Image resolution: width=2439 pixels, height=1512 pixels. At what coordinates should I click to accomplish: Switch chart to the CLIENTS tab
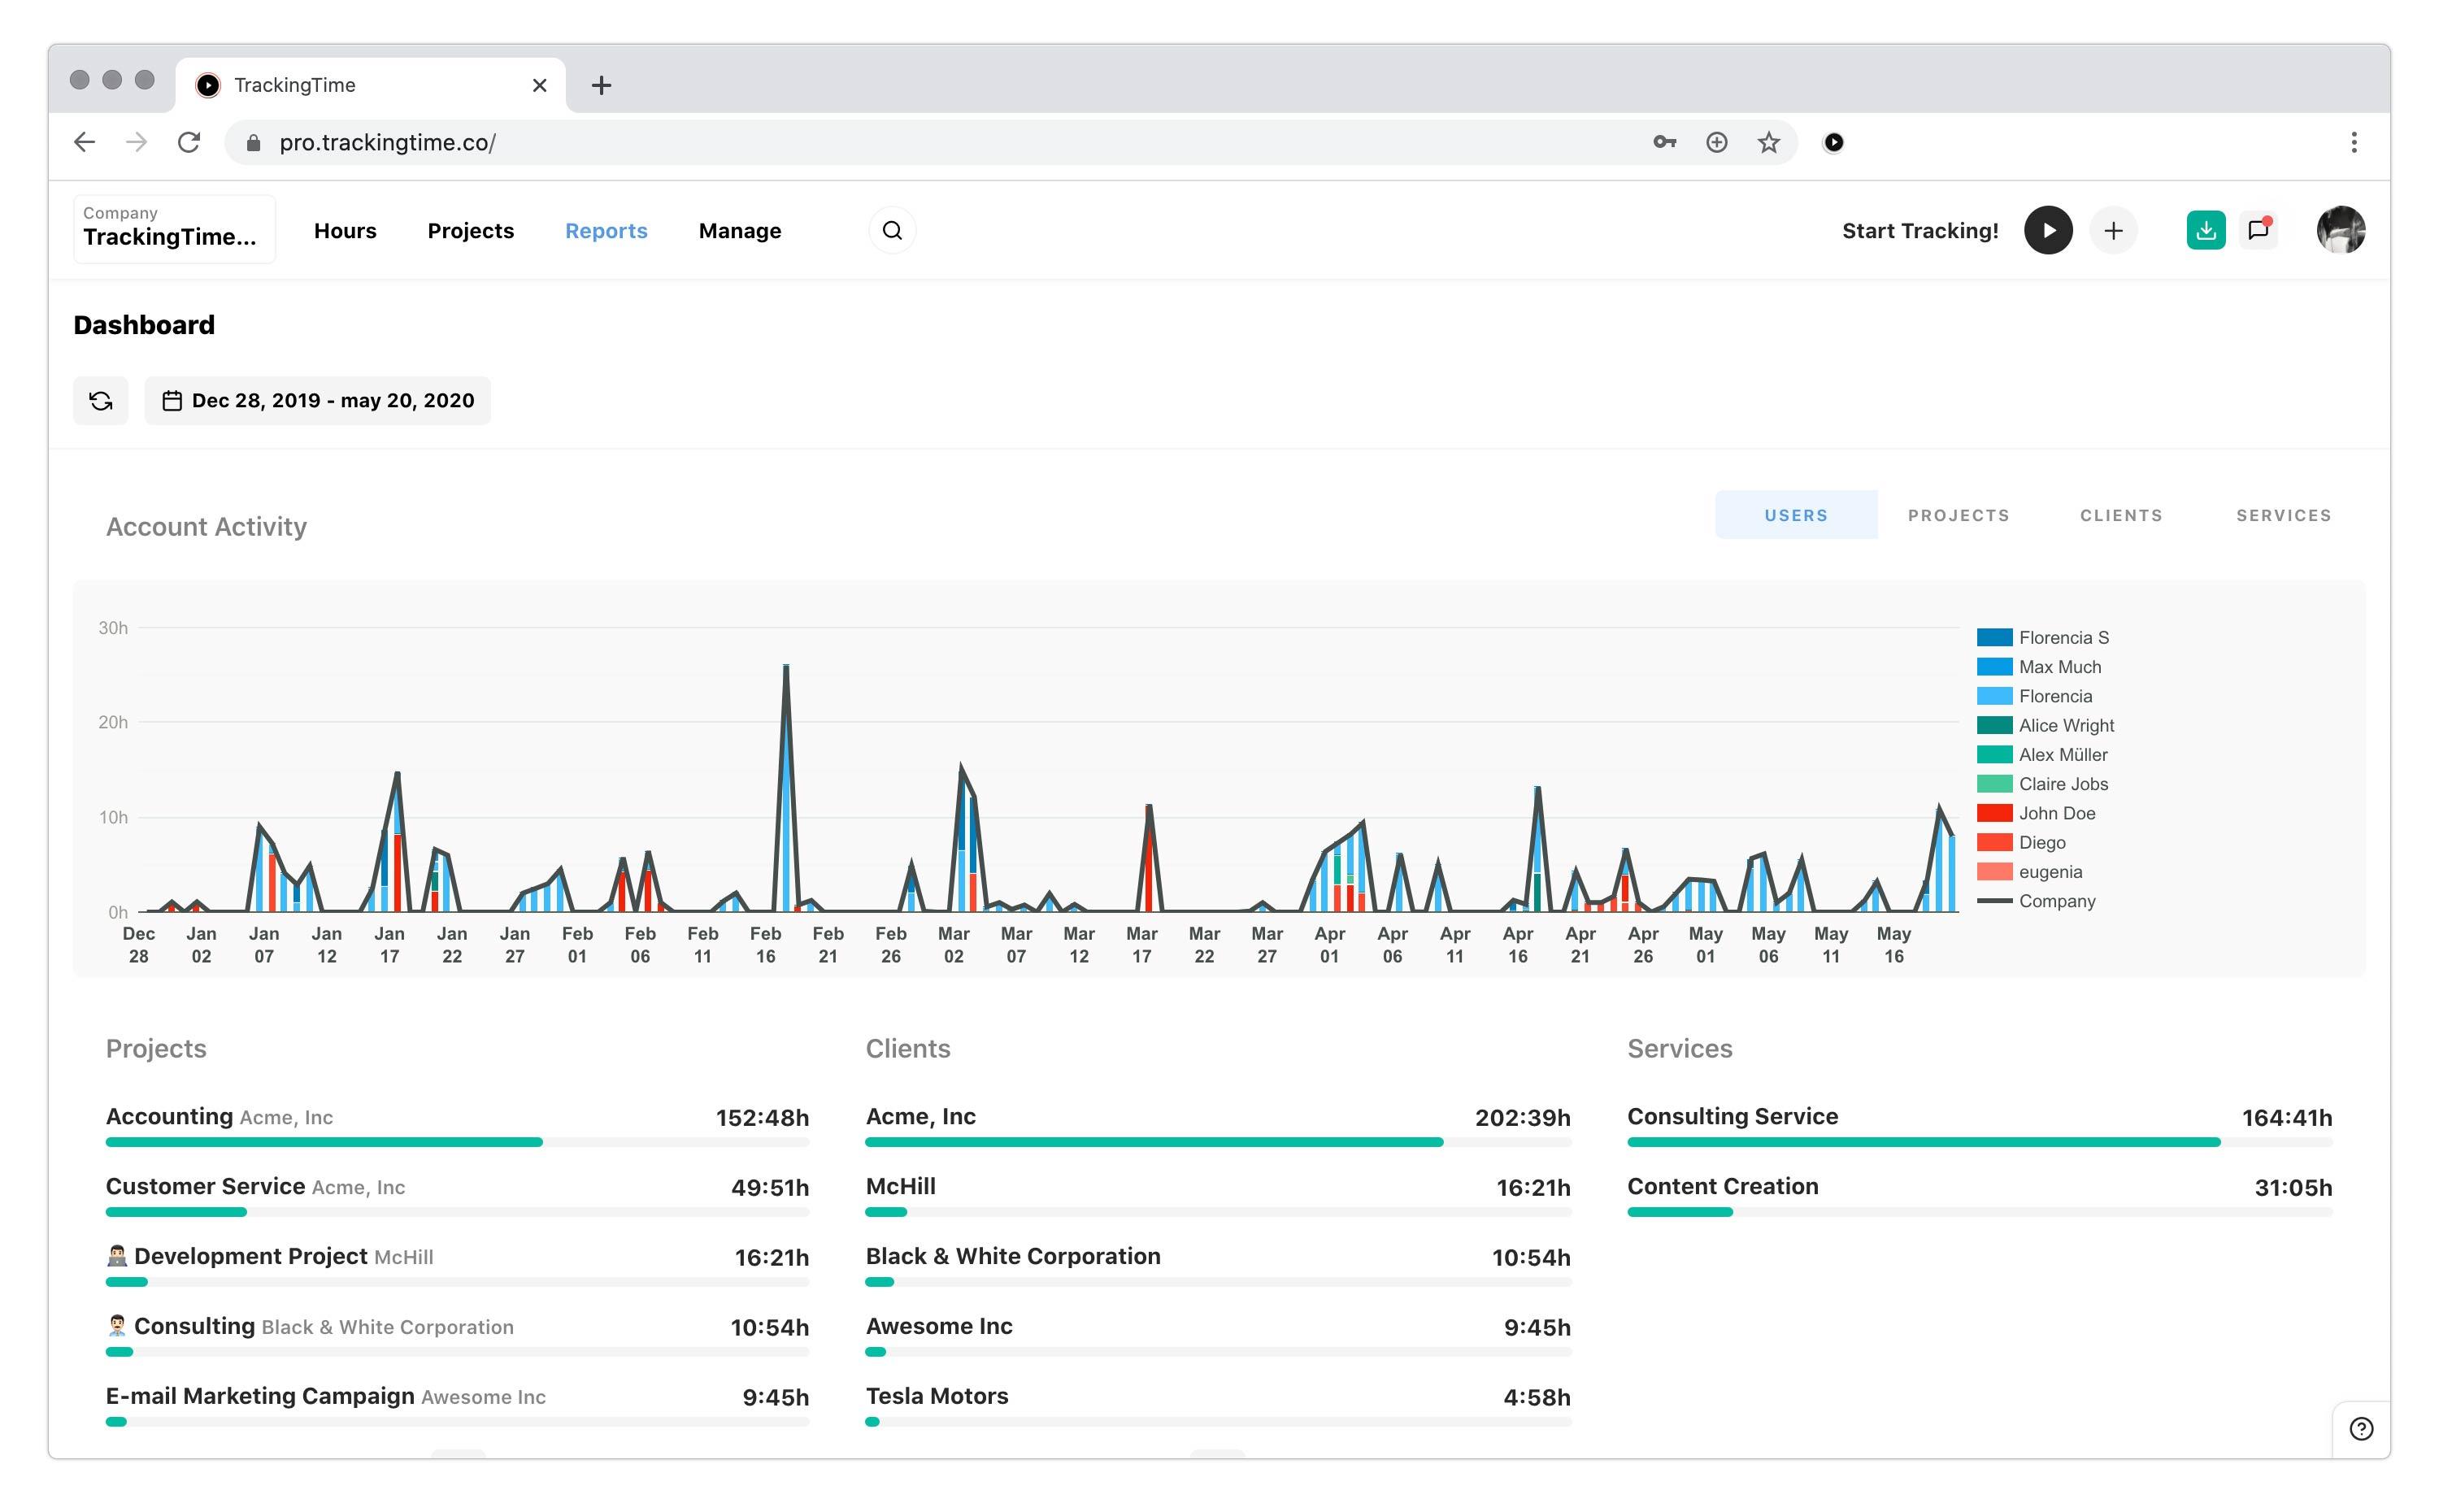[x=2121, y=515]
